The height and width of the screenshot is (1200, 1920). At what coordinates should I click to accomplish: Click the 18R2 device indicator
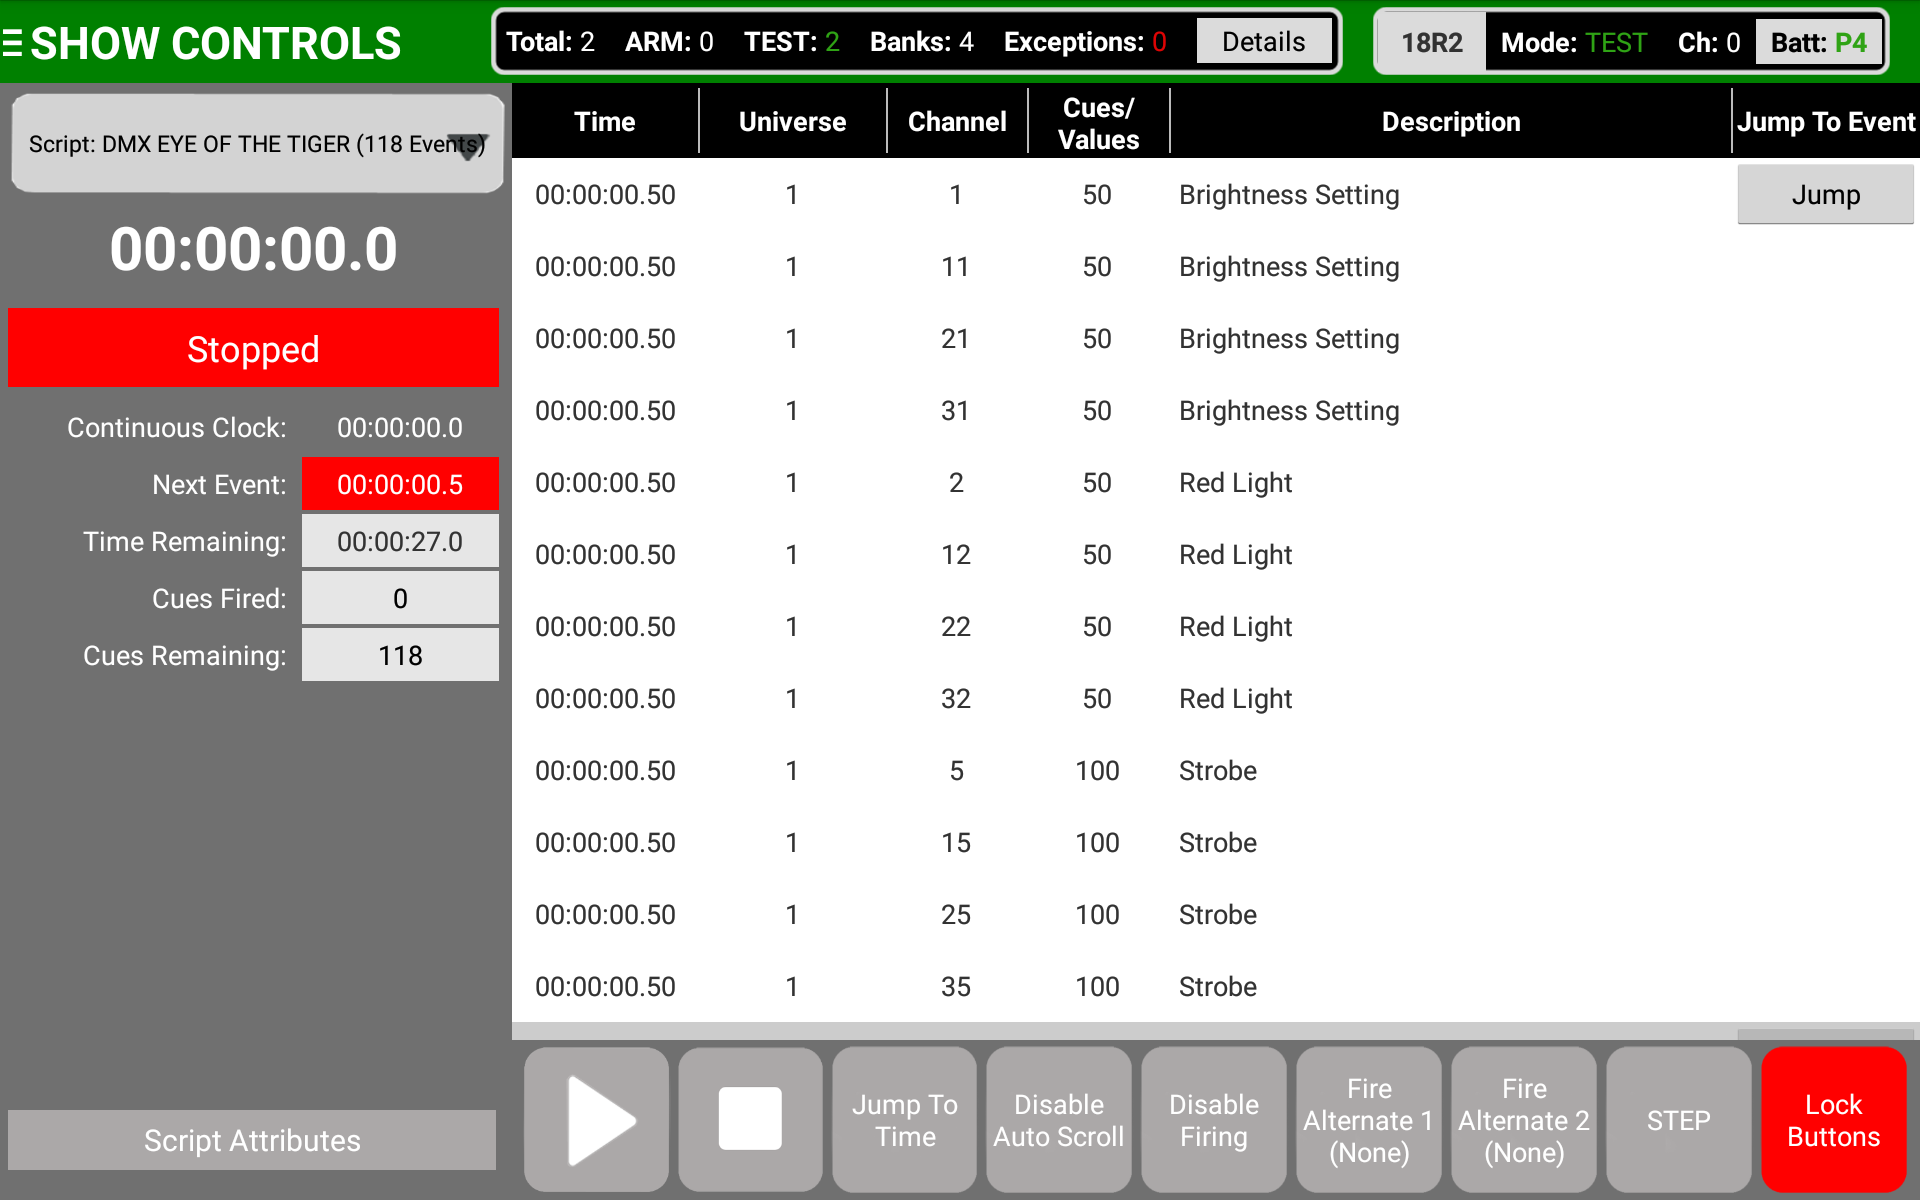click(x=1431, y=43)
